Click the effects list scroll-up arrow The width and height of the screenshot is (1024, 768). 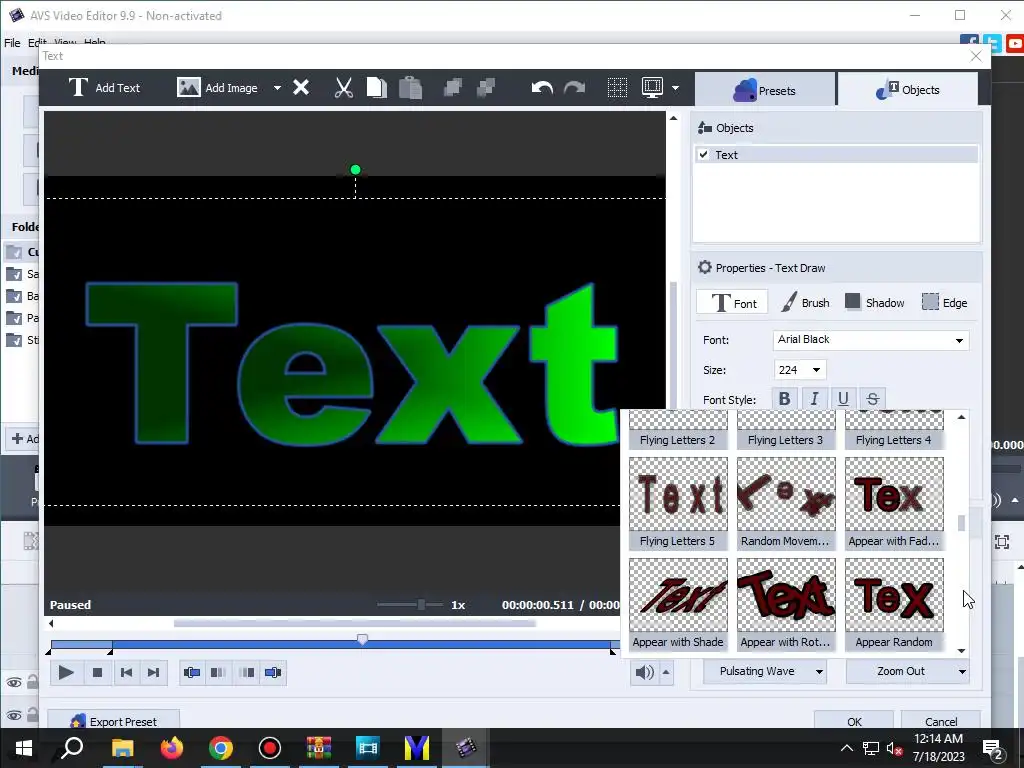point(961,417)
